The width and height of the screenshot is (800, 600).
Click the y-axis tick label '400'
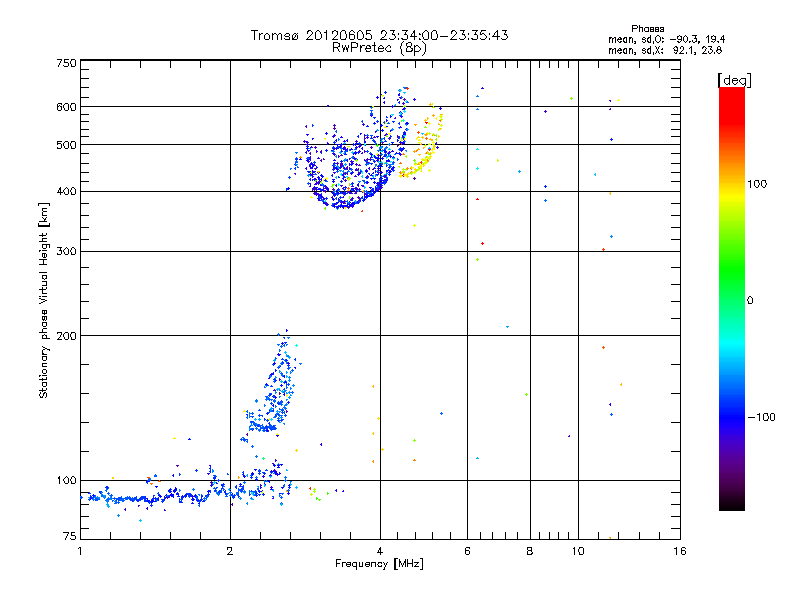66,192
